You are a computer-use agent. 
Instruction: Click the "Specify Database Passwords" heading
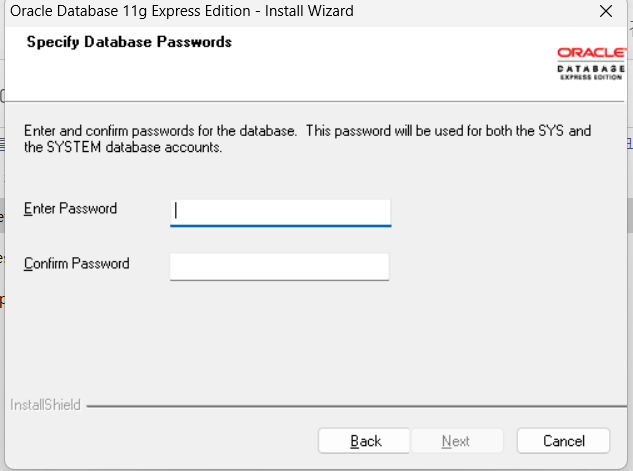(x=129, y=42)
